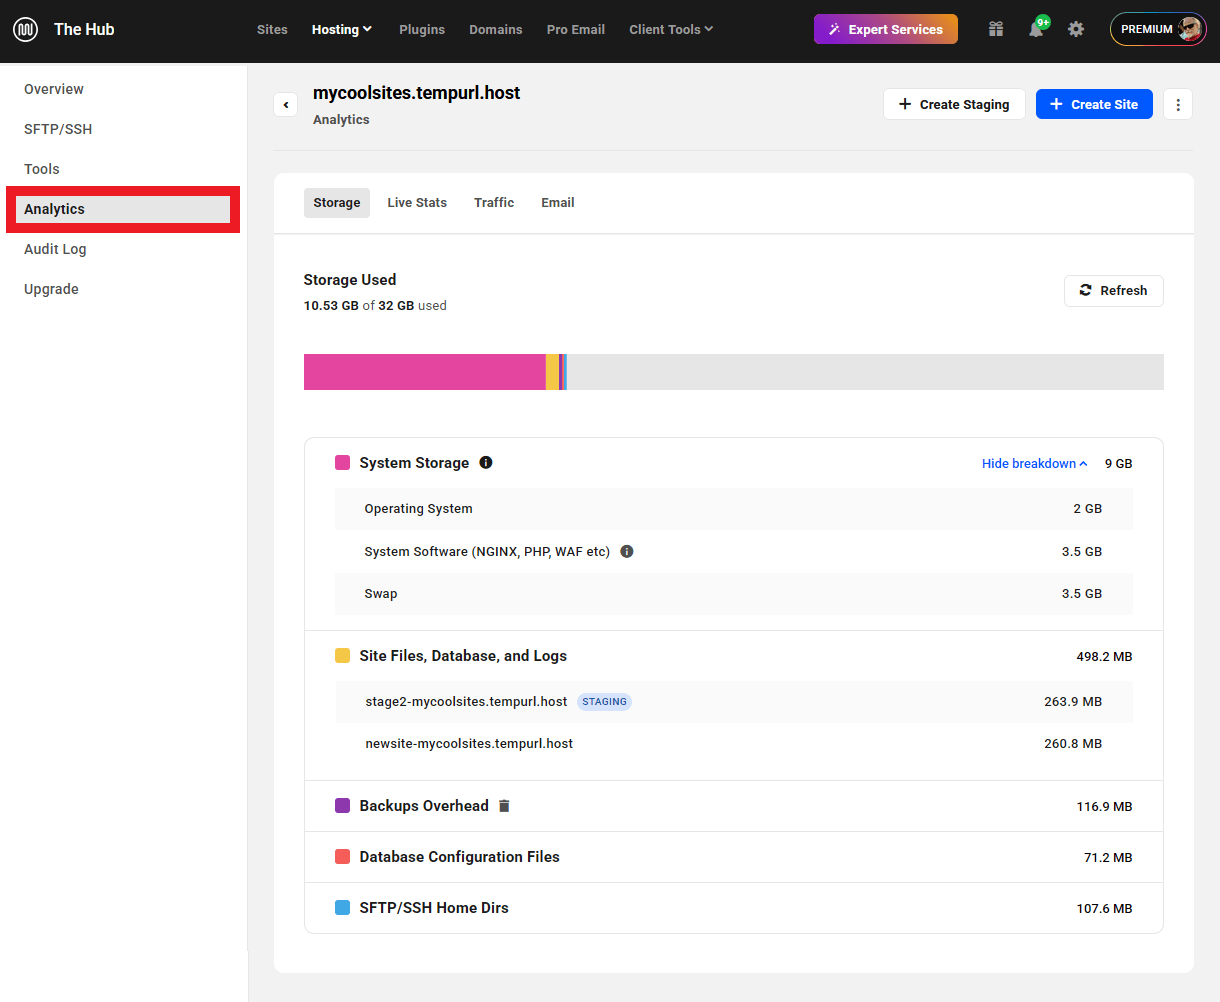Select Analytics in the sidebar
The image size is (1220, 1002).
tap(123, 209)
